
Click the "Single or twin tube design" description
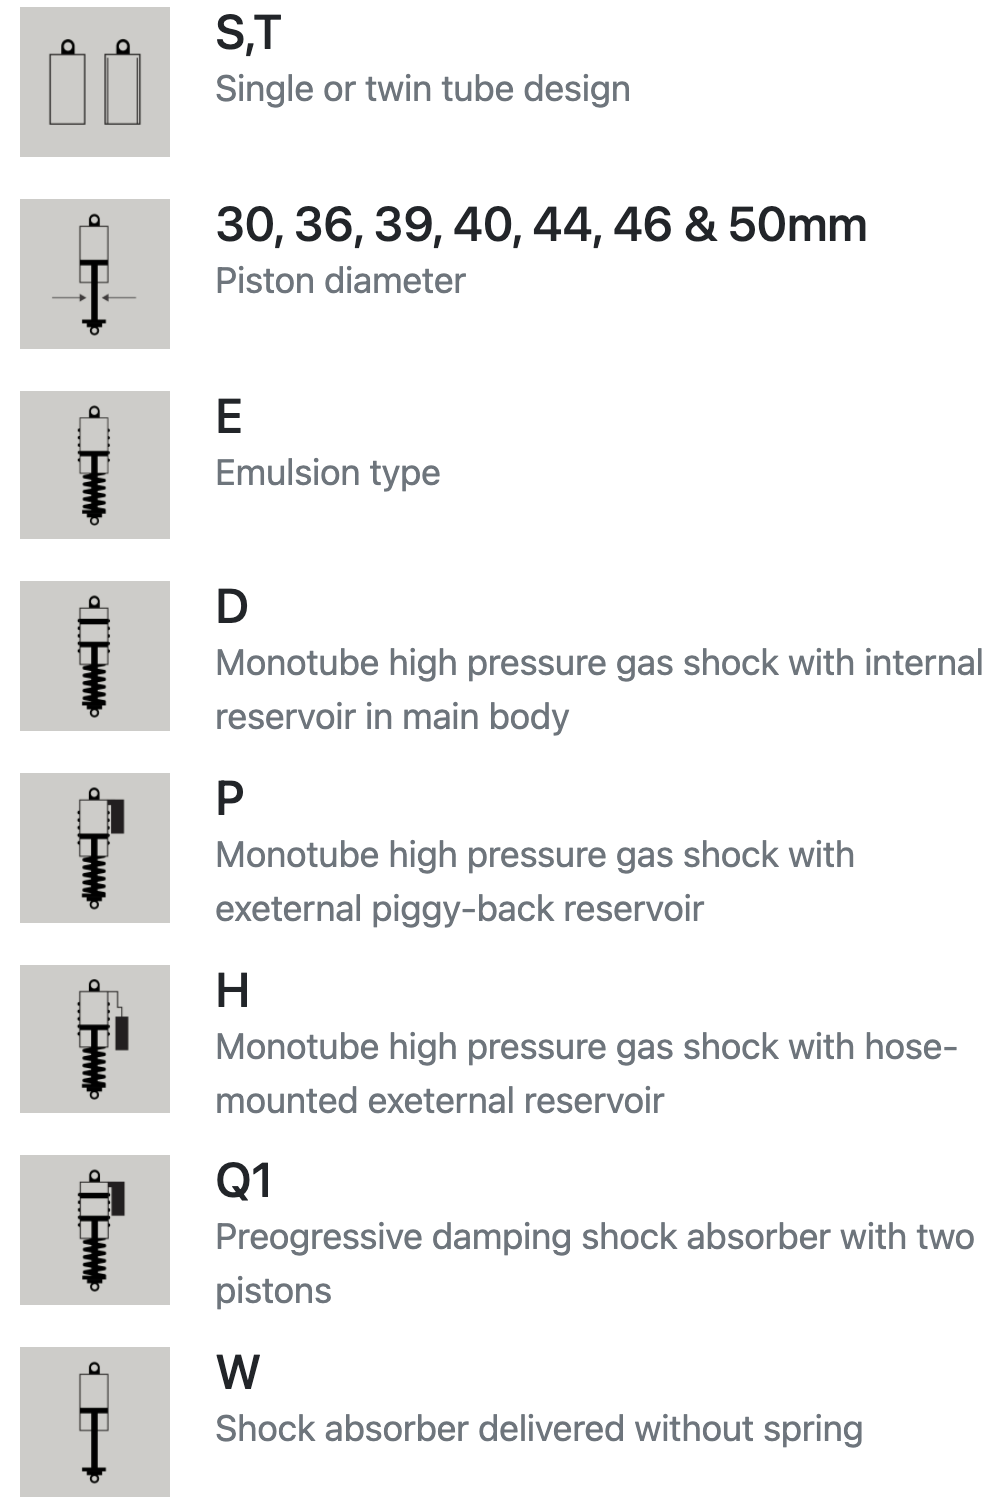[423, 90]
